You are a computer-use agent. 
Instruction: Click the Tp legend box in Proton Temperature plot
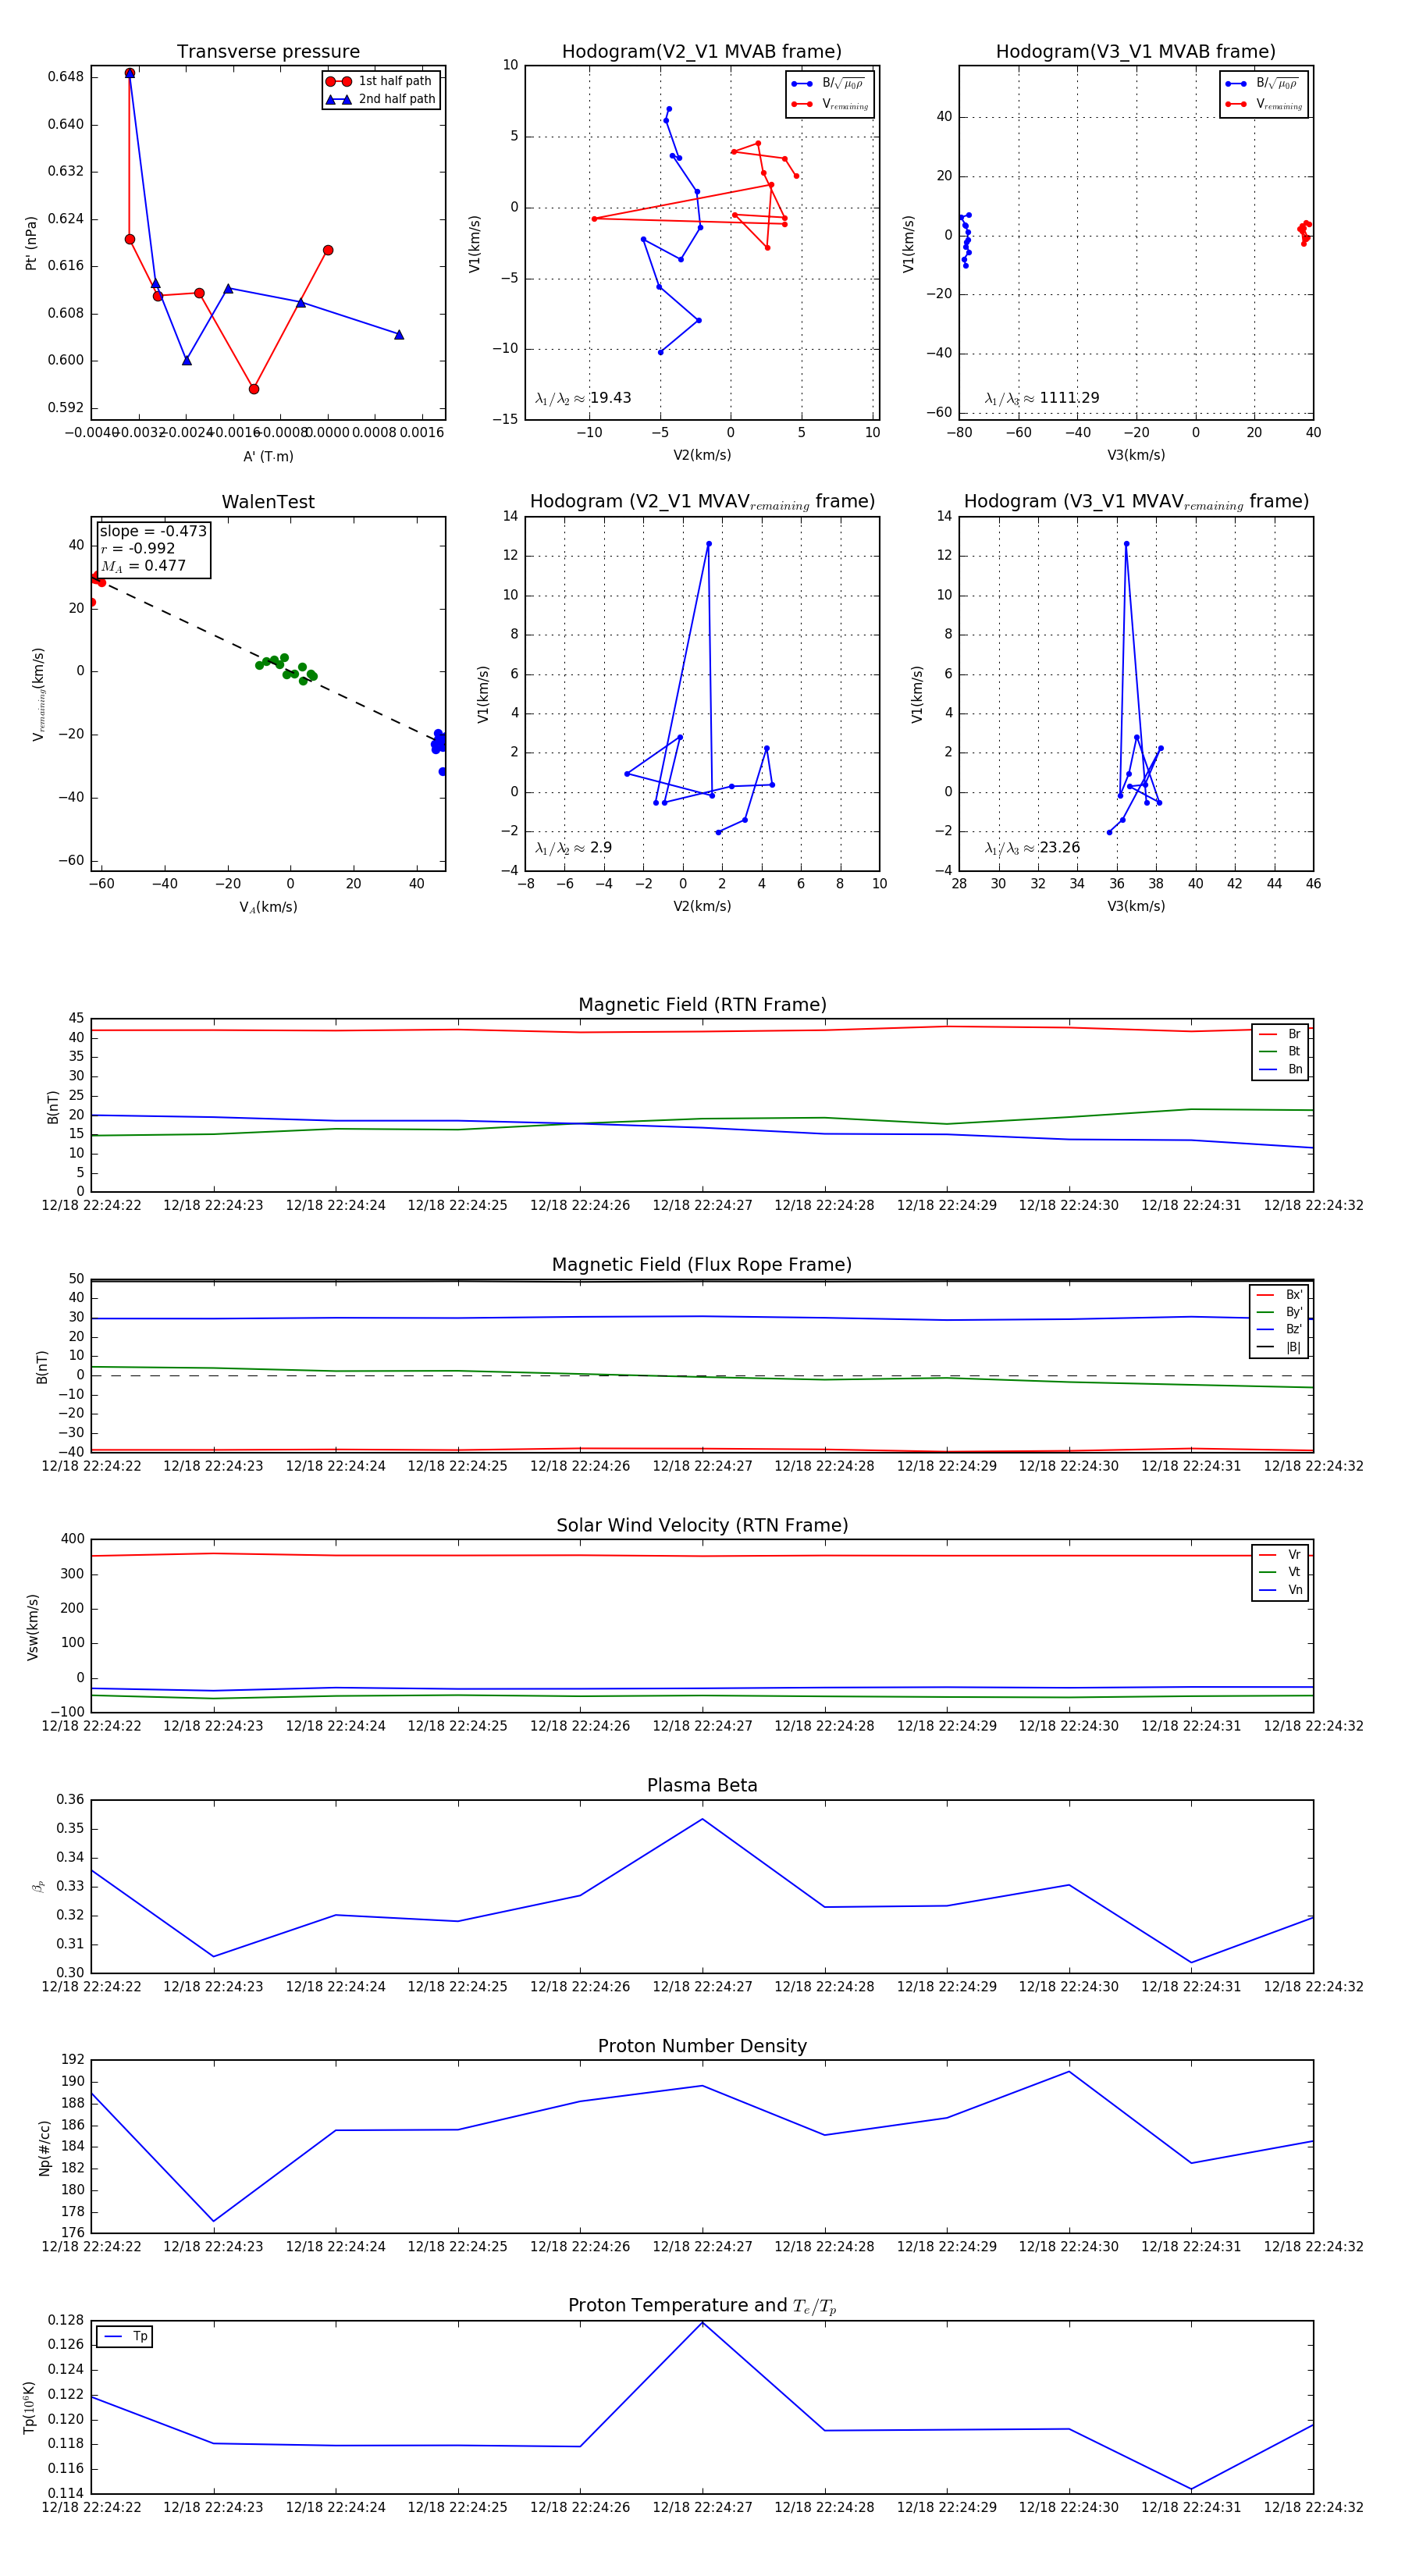pos(124,2336)
